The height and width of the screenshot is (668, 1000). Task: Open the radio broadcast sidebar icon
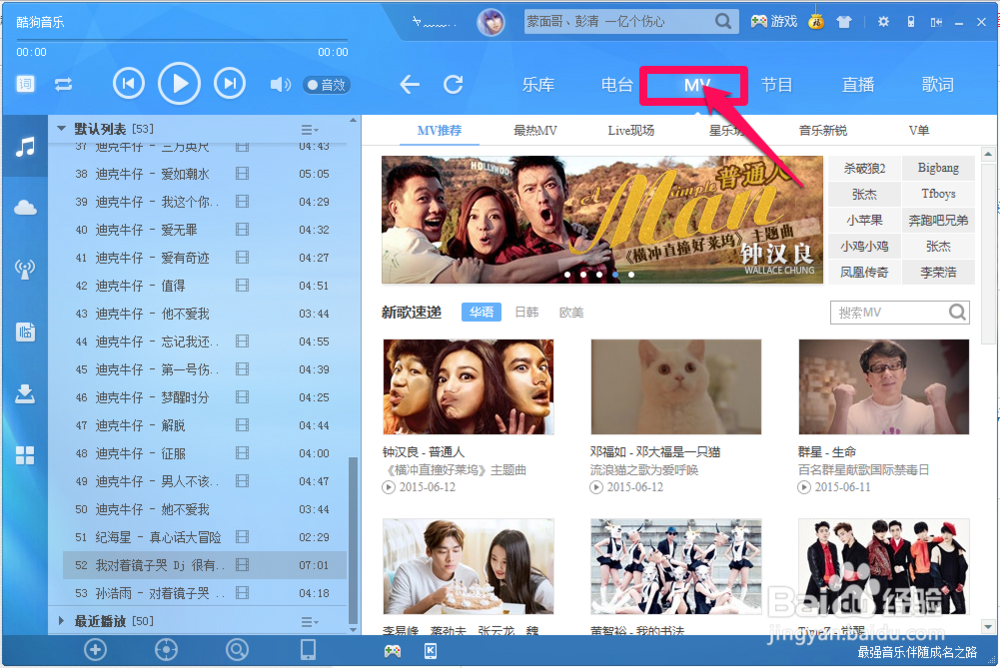point(25,269)
